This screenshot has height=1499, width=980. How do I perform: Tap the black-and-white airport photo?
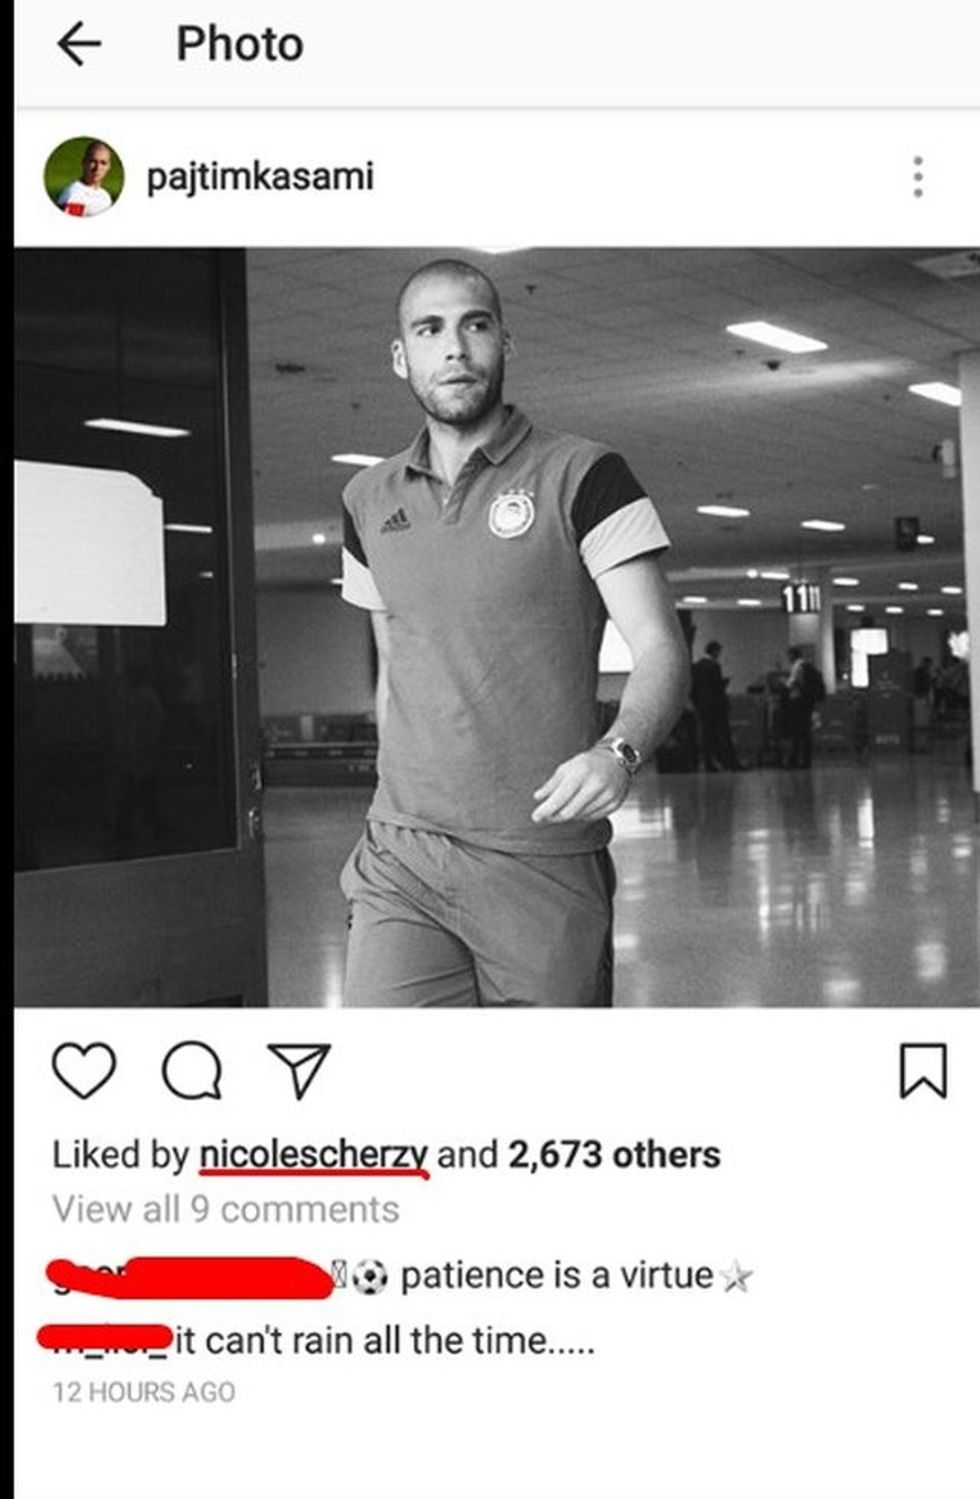pyautogui.click(x=497, y=627)
